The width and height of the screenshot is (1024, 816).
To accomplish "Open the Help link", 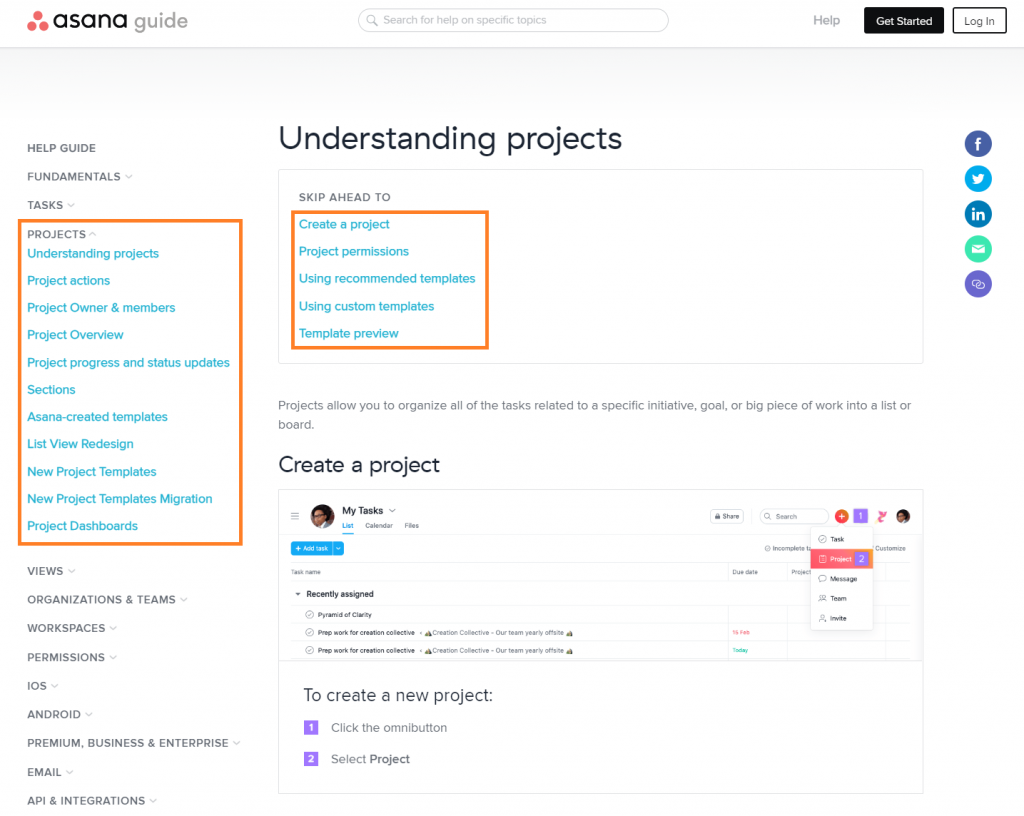I will coord(826,20).
